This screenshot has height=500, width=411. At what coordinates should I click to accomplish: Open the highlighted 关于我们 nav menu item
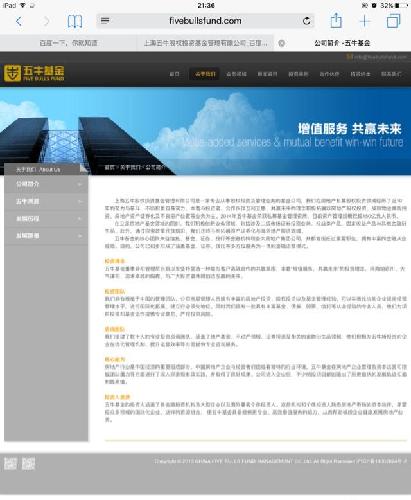205,74
